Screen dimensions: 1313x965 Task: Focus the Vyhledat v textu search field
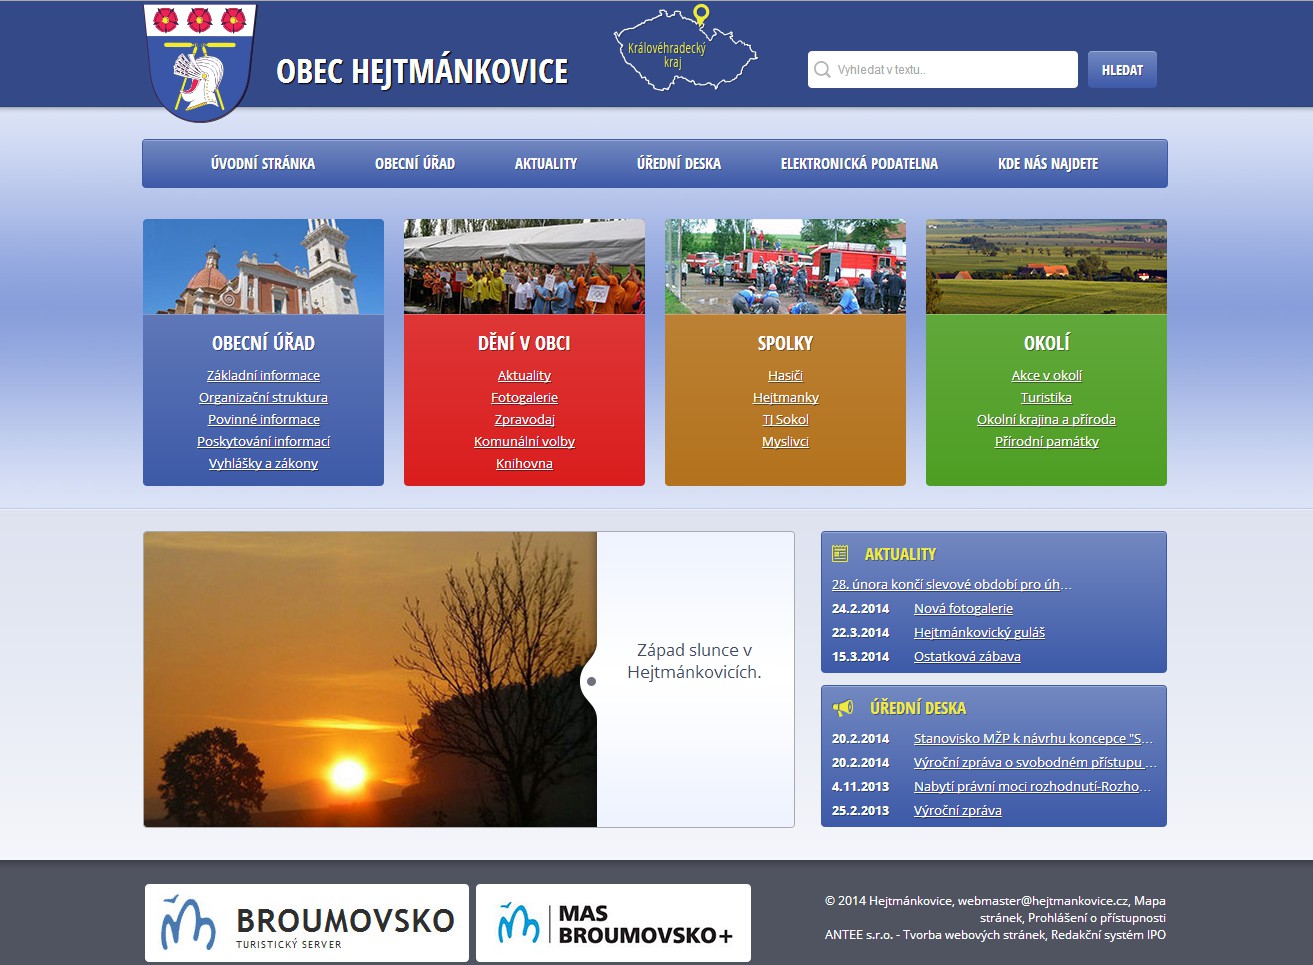point(950,70)
